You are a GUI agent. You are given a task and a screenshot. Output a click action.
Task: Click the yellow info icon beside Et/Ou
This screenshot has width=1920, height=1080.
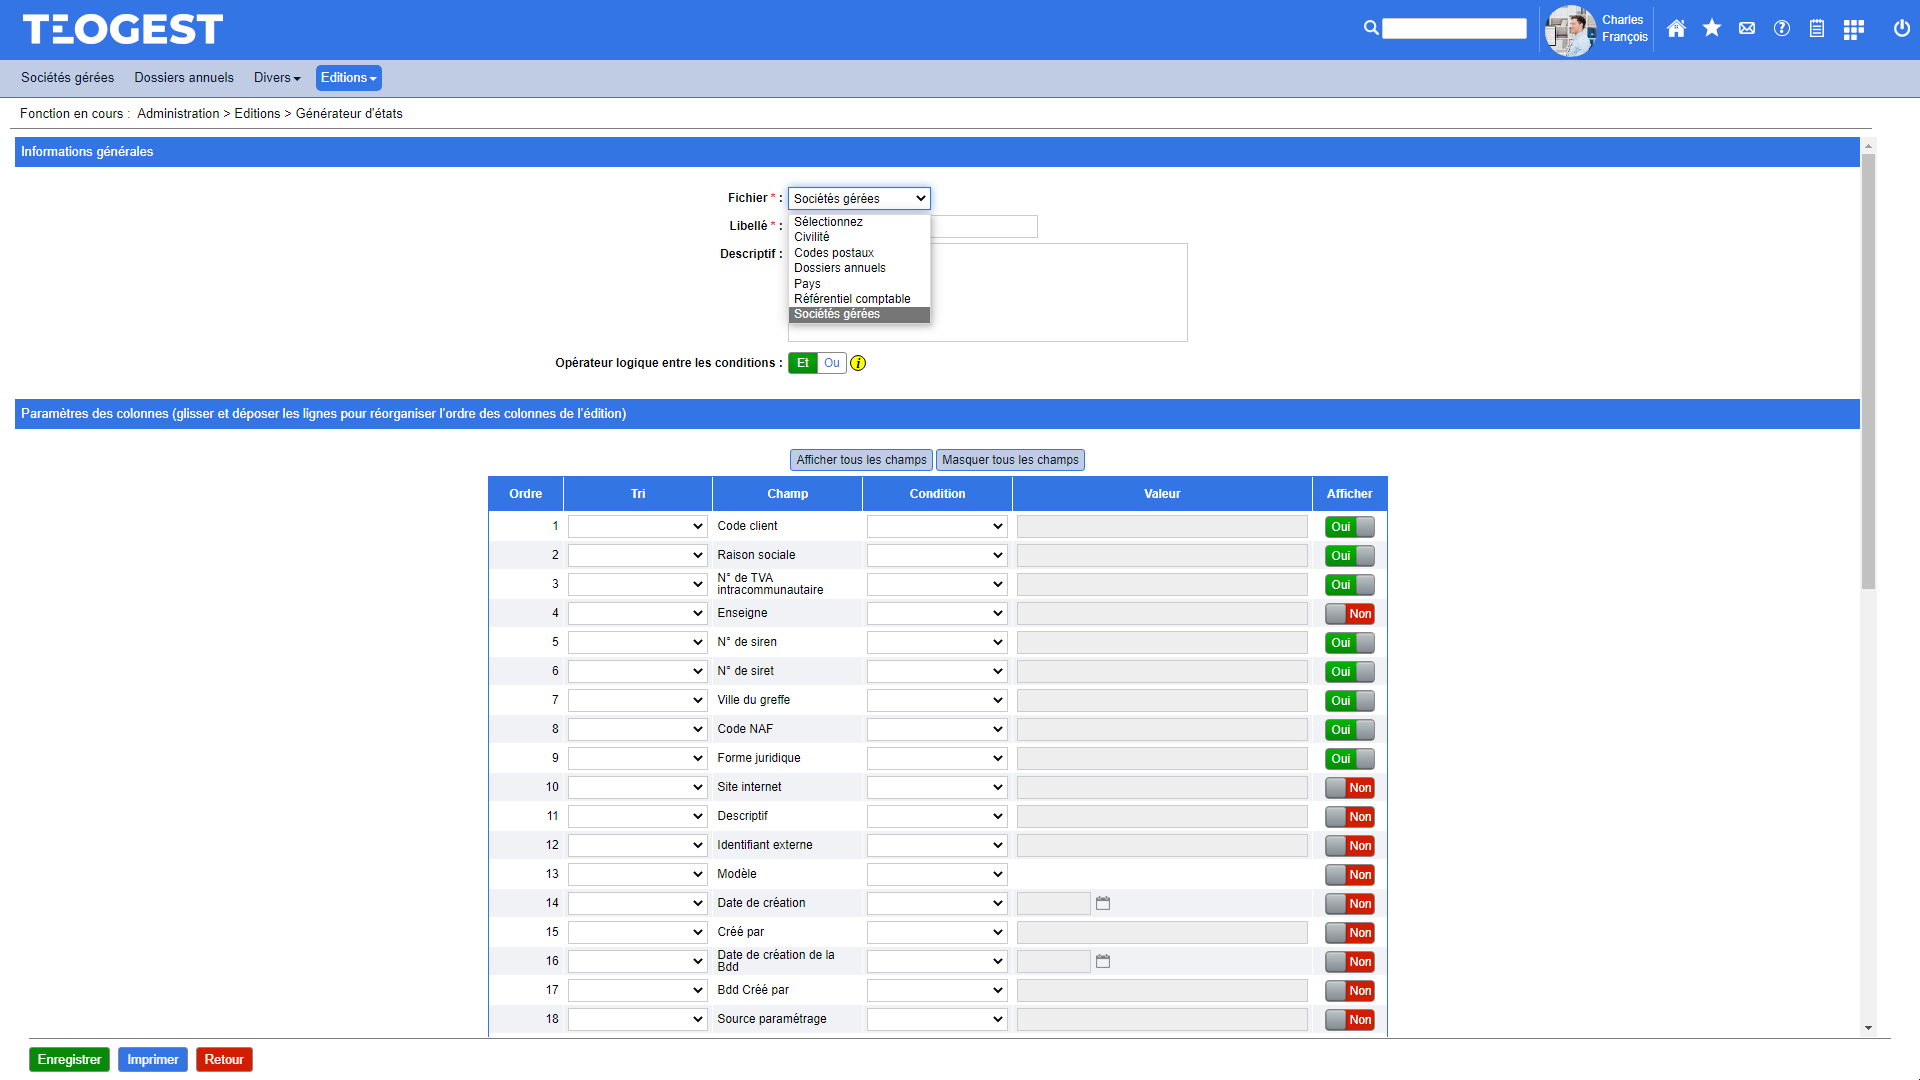pyautogui.click(x=858, y=363)
